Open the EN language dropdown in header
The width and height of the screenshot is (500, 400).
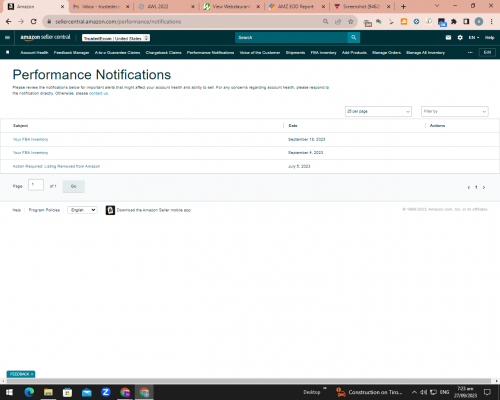point(474,38)
